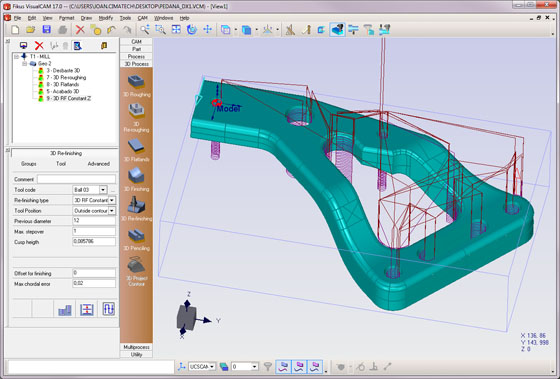Click the 3D Finishing process icon

(136, 176)
